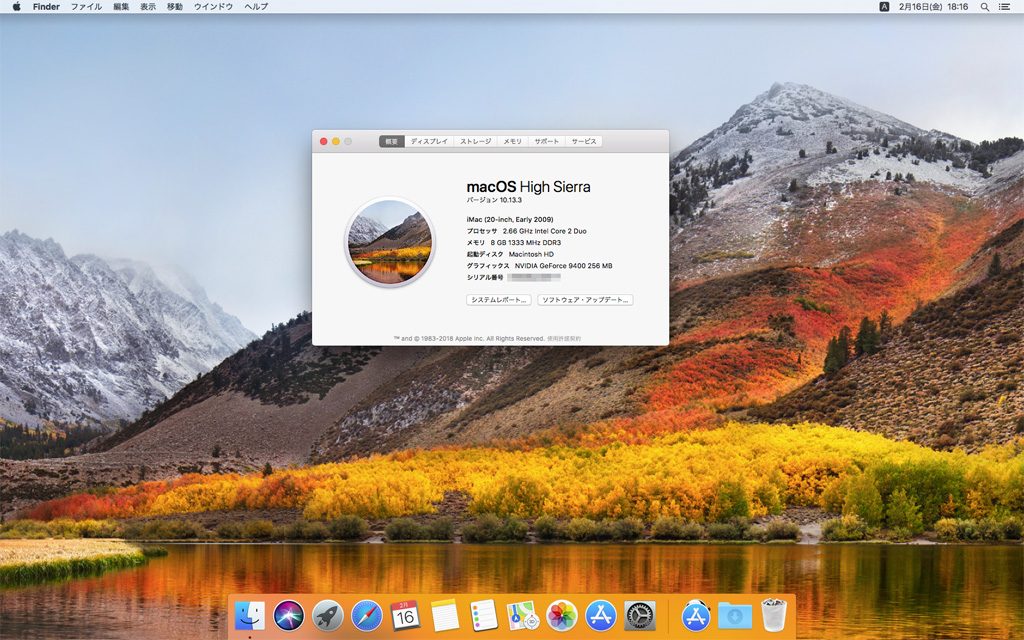Launch Launchpad from the Dock
Screen dimensions: 1024x640
pos(325,614)
